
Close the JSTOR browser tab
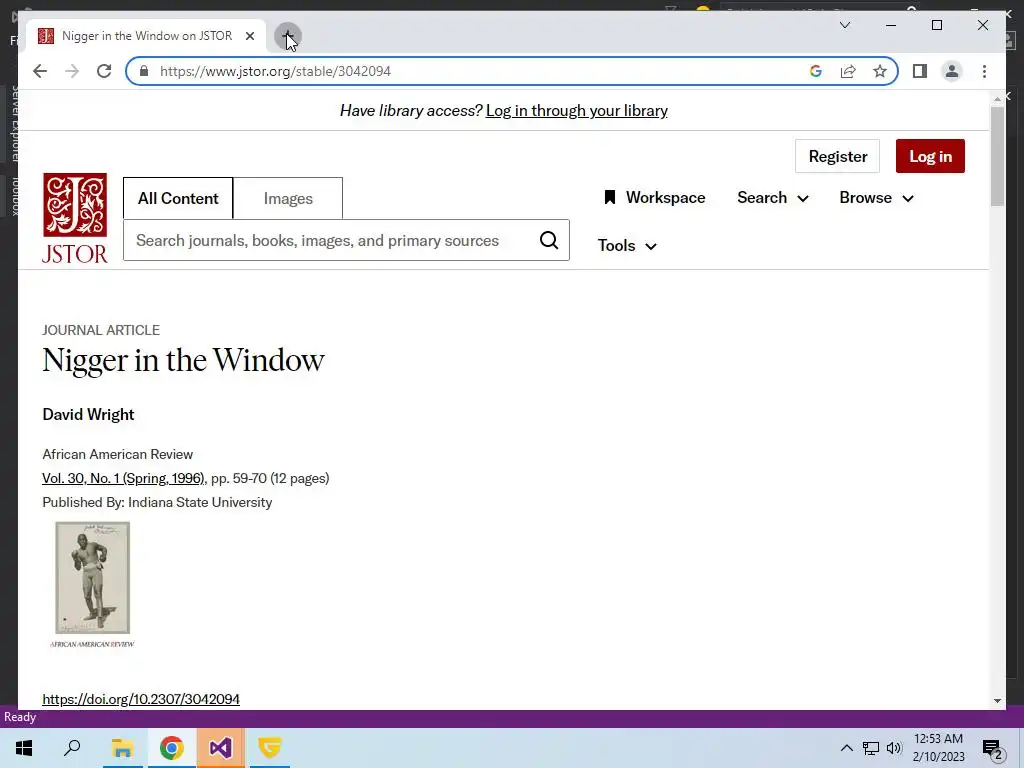249,36
